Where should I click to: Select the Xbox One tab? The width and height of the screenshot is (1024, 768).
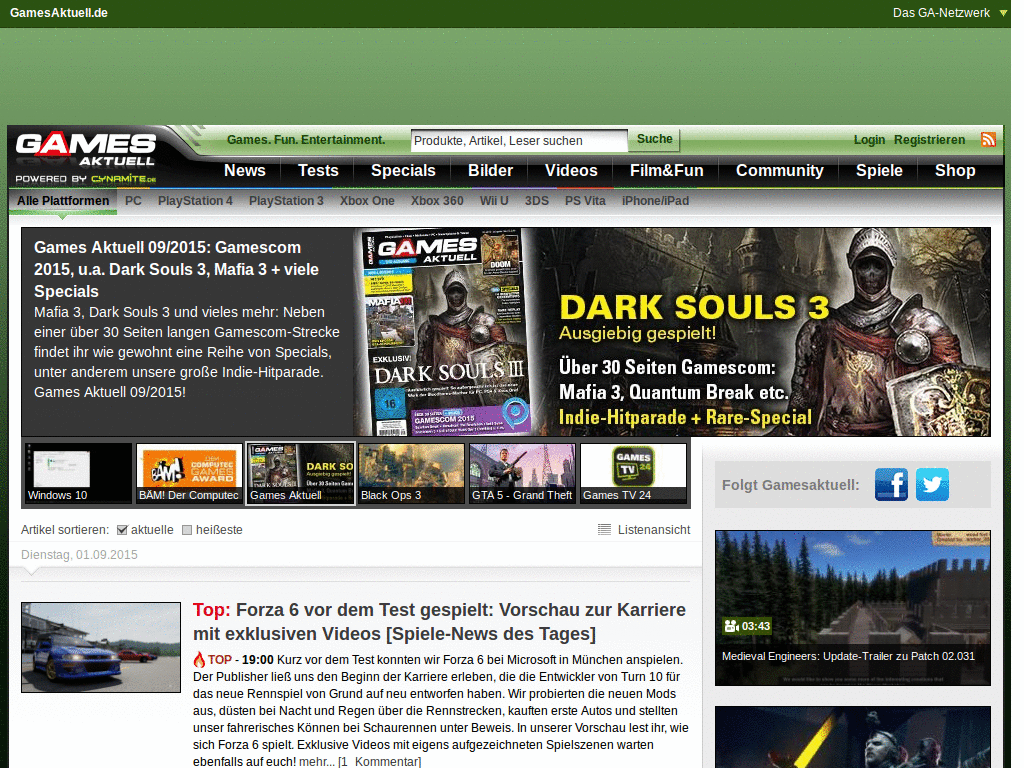point(367,200)
